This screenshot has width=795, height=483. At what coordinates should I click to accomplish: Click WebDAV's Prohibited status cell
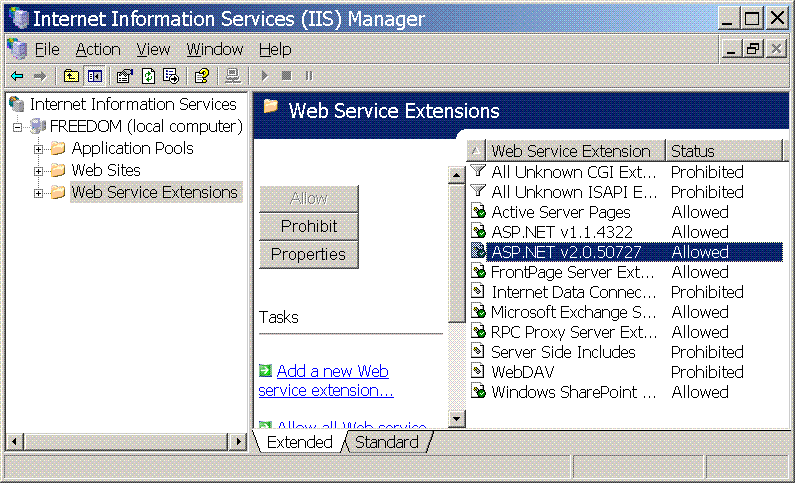pyautogui.click(x=707, y=372)
